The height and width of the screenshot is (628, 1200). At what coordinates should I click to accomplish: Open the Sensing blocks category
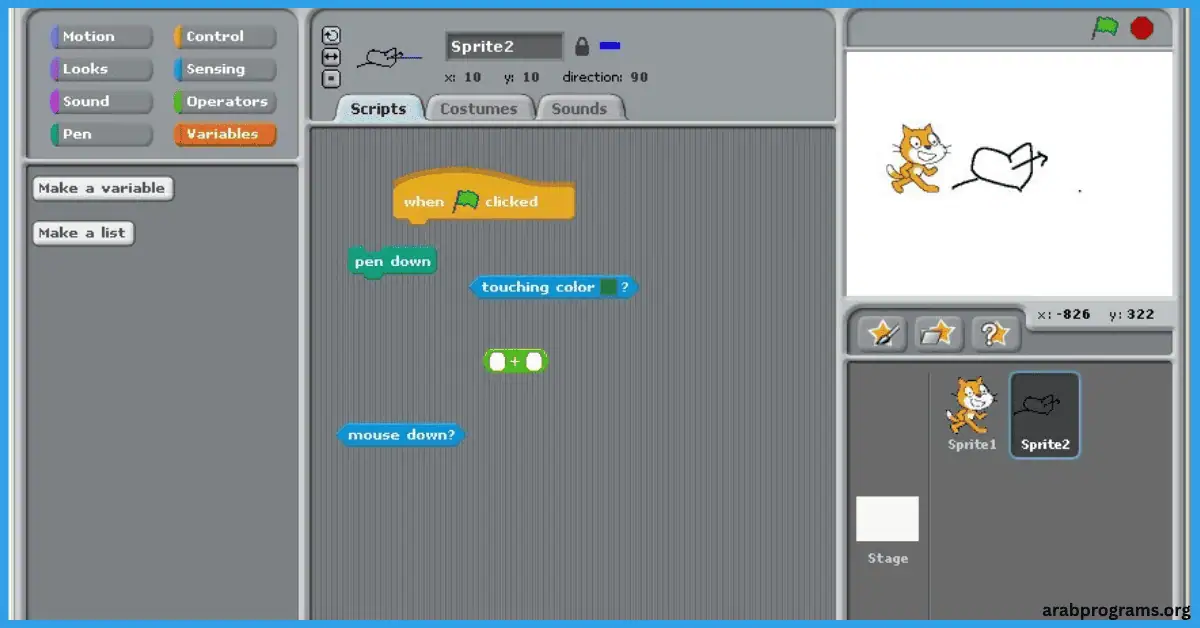[225, 69]
